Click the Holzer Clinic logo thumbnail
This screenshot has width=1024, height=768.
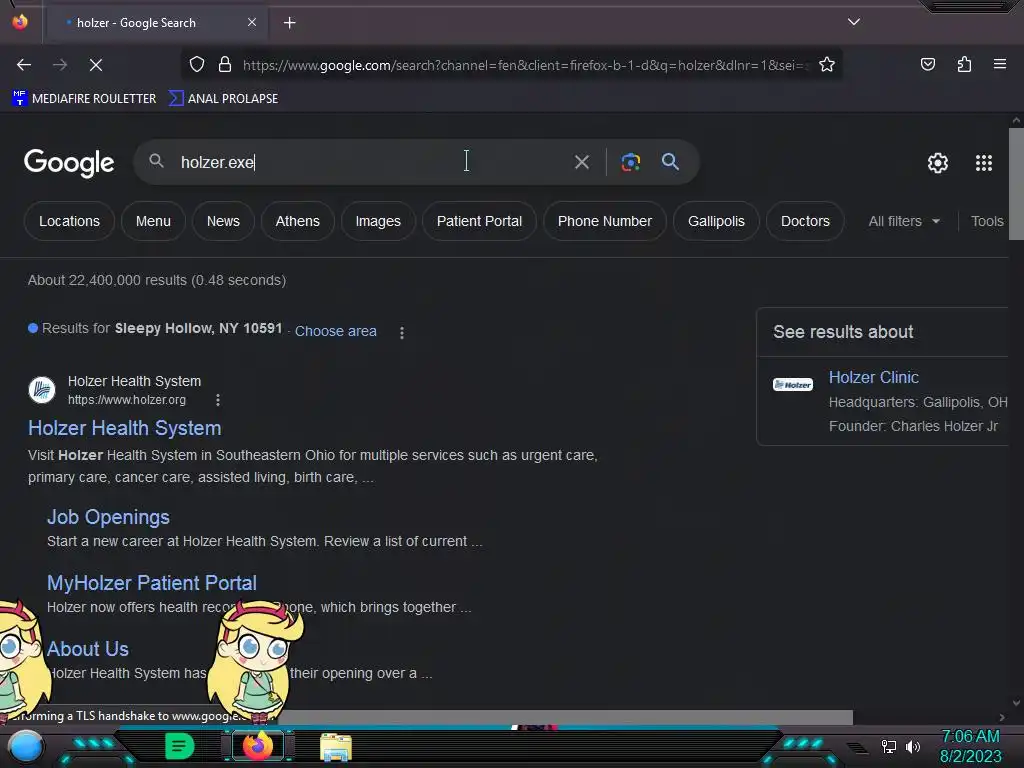[793, 385]
